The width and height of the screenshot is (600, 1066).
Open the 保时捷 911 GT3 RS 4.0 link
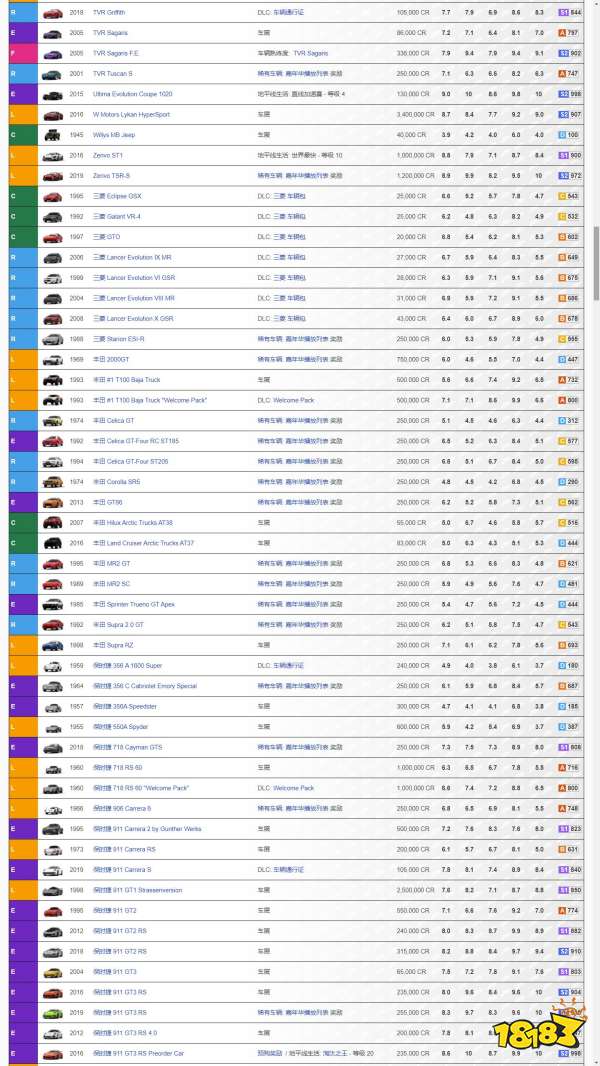(124, 1033)
